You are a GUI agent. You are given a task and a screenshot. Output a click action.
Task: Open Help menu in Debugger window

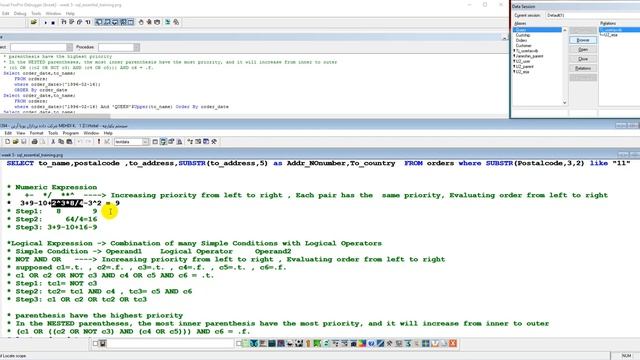pos(70,13)
